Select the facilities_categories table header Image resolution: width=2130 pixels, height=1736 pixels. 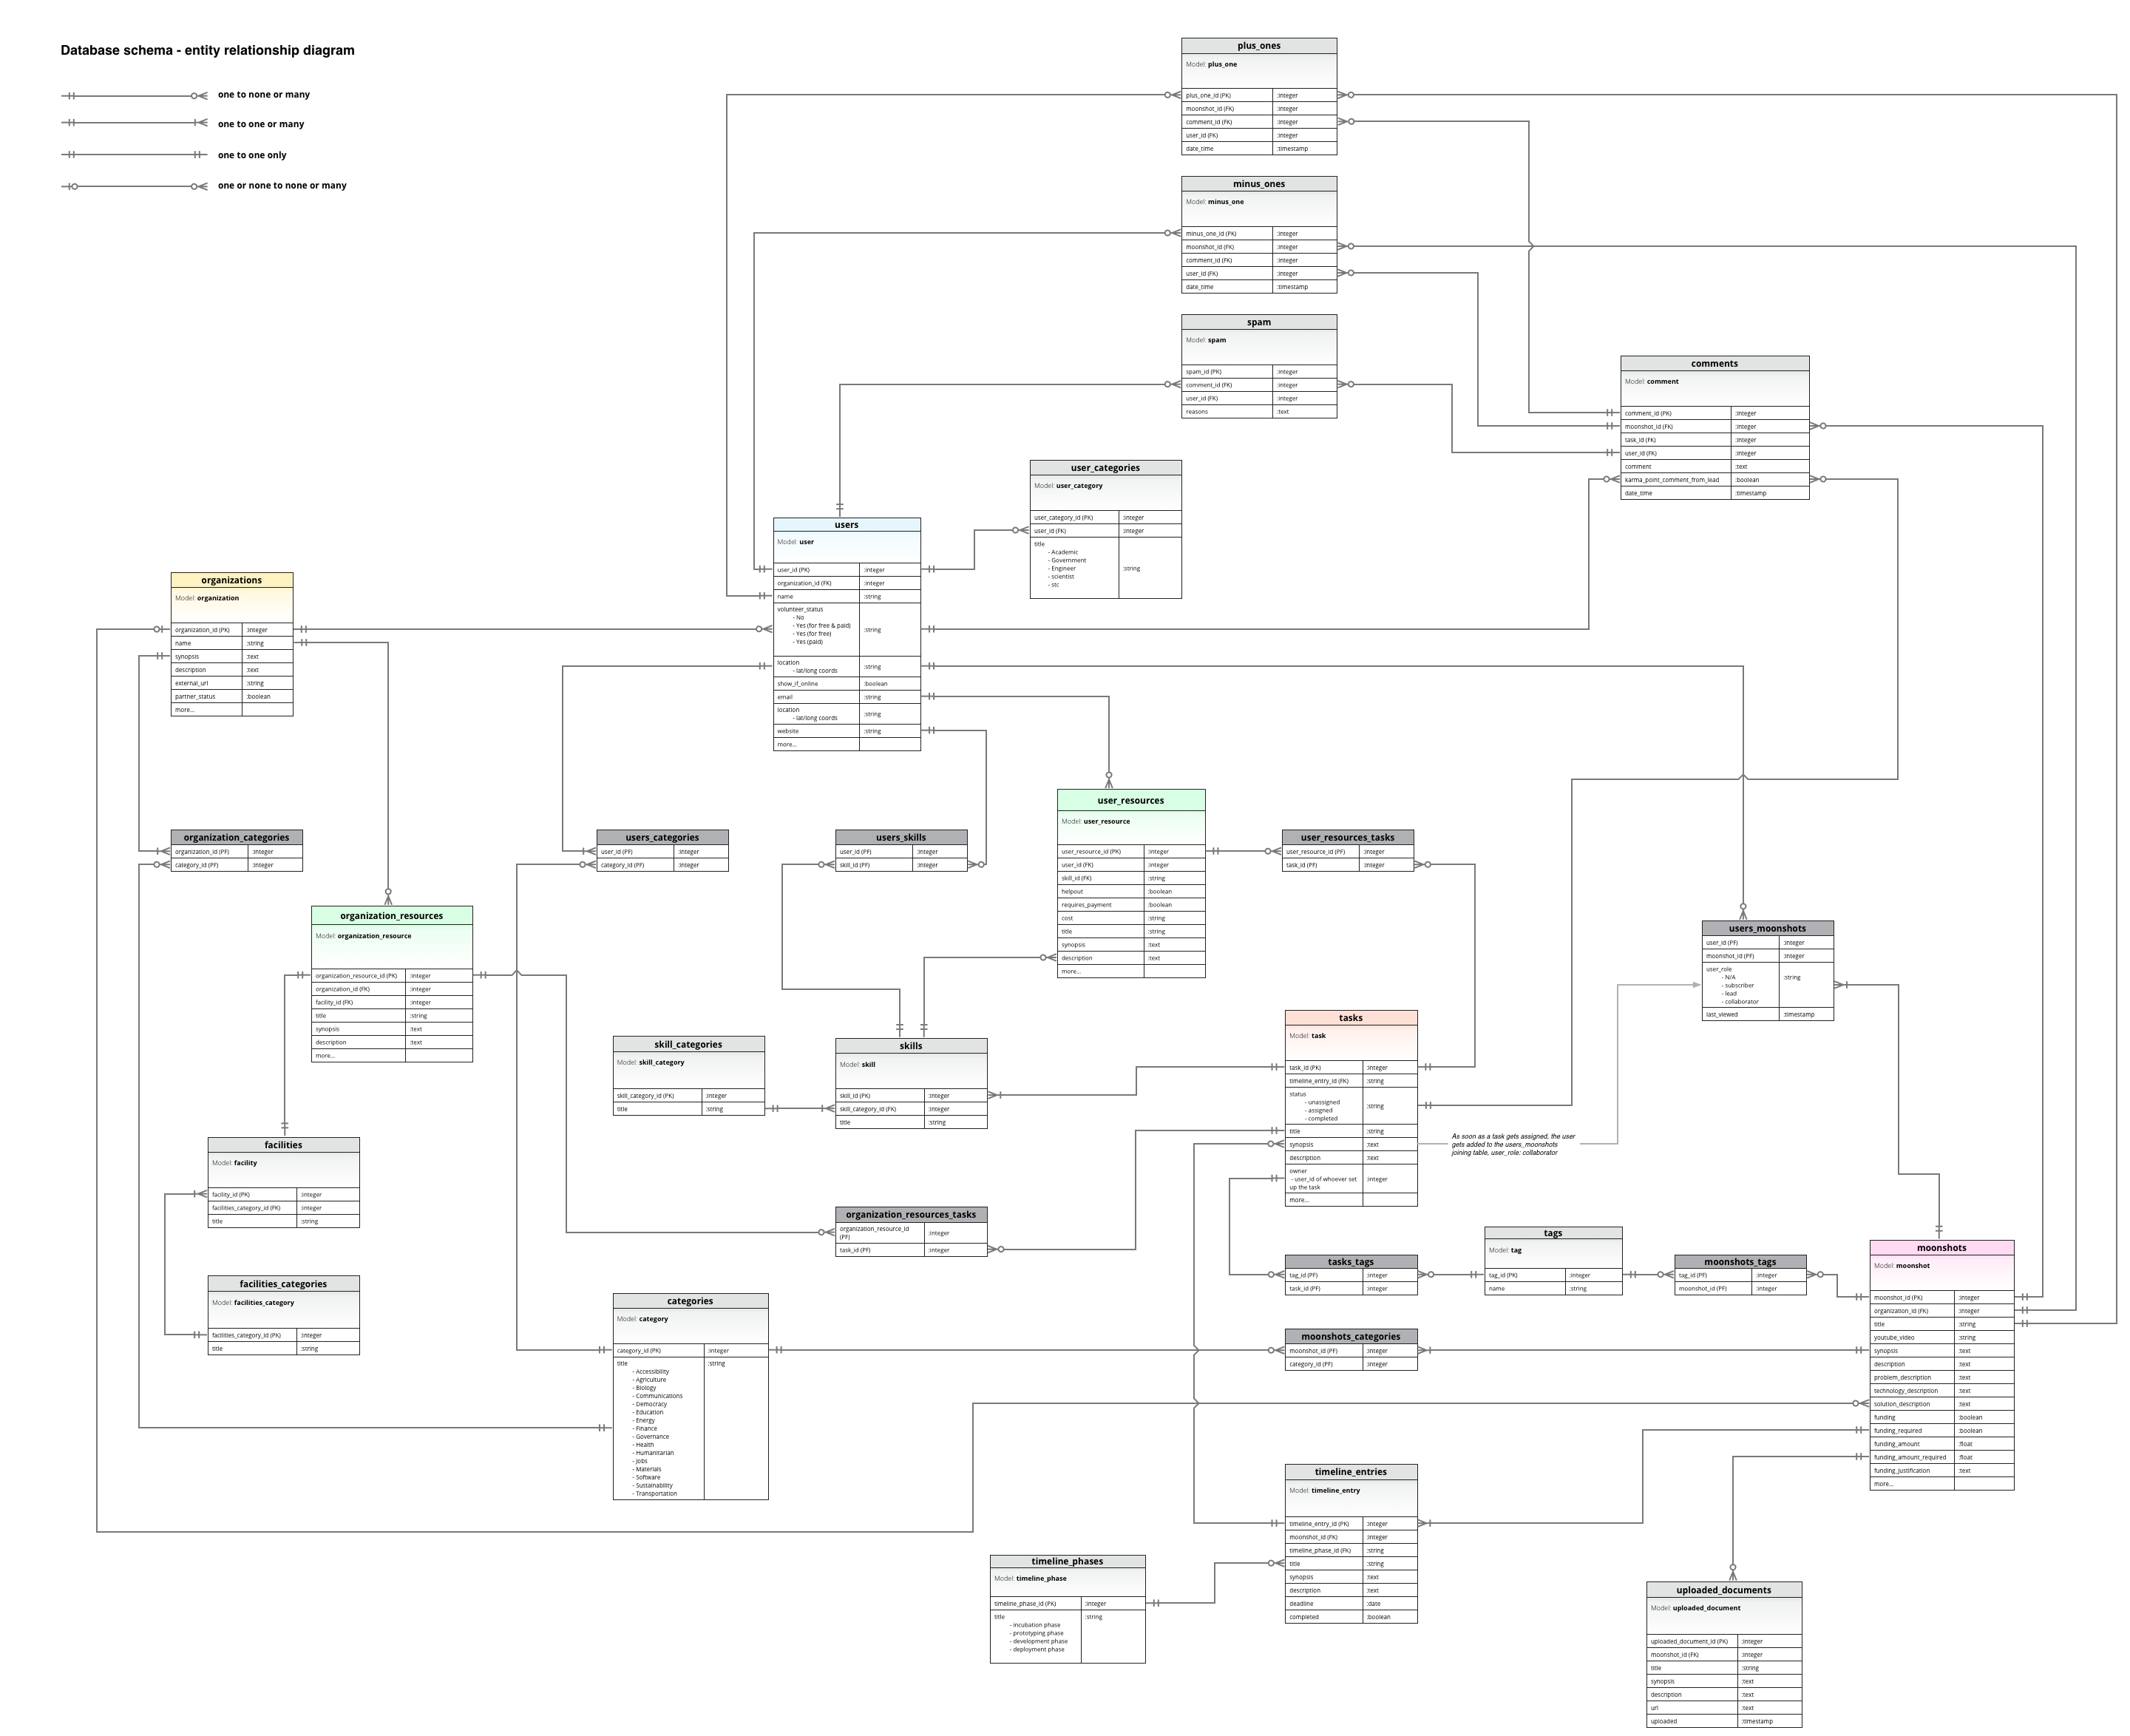click(x=283, y=1283)
